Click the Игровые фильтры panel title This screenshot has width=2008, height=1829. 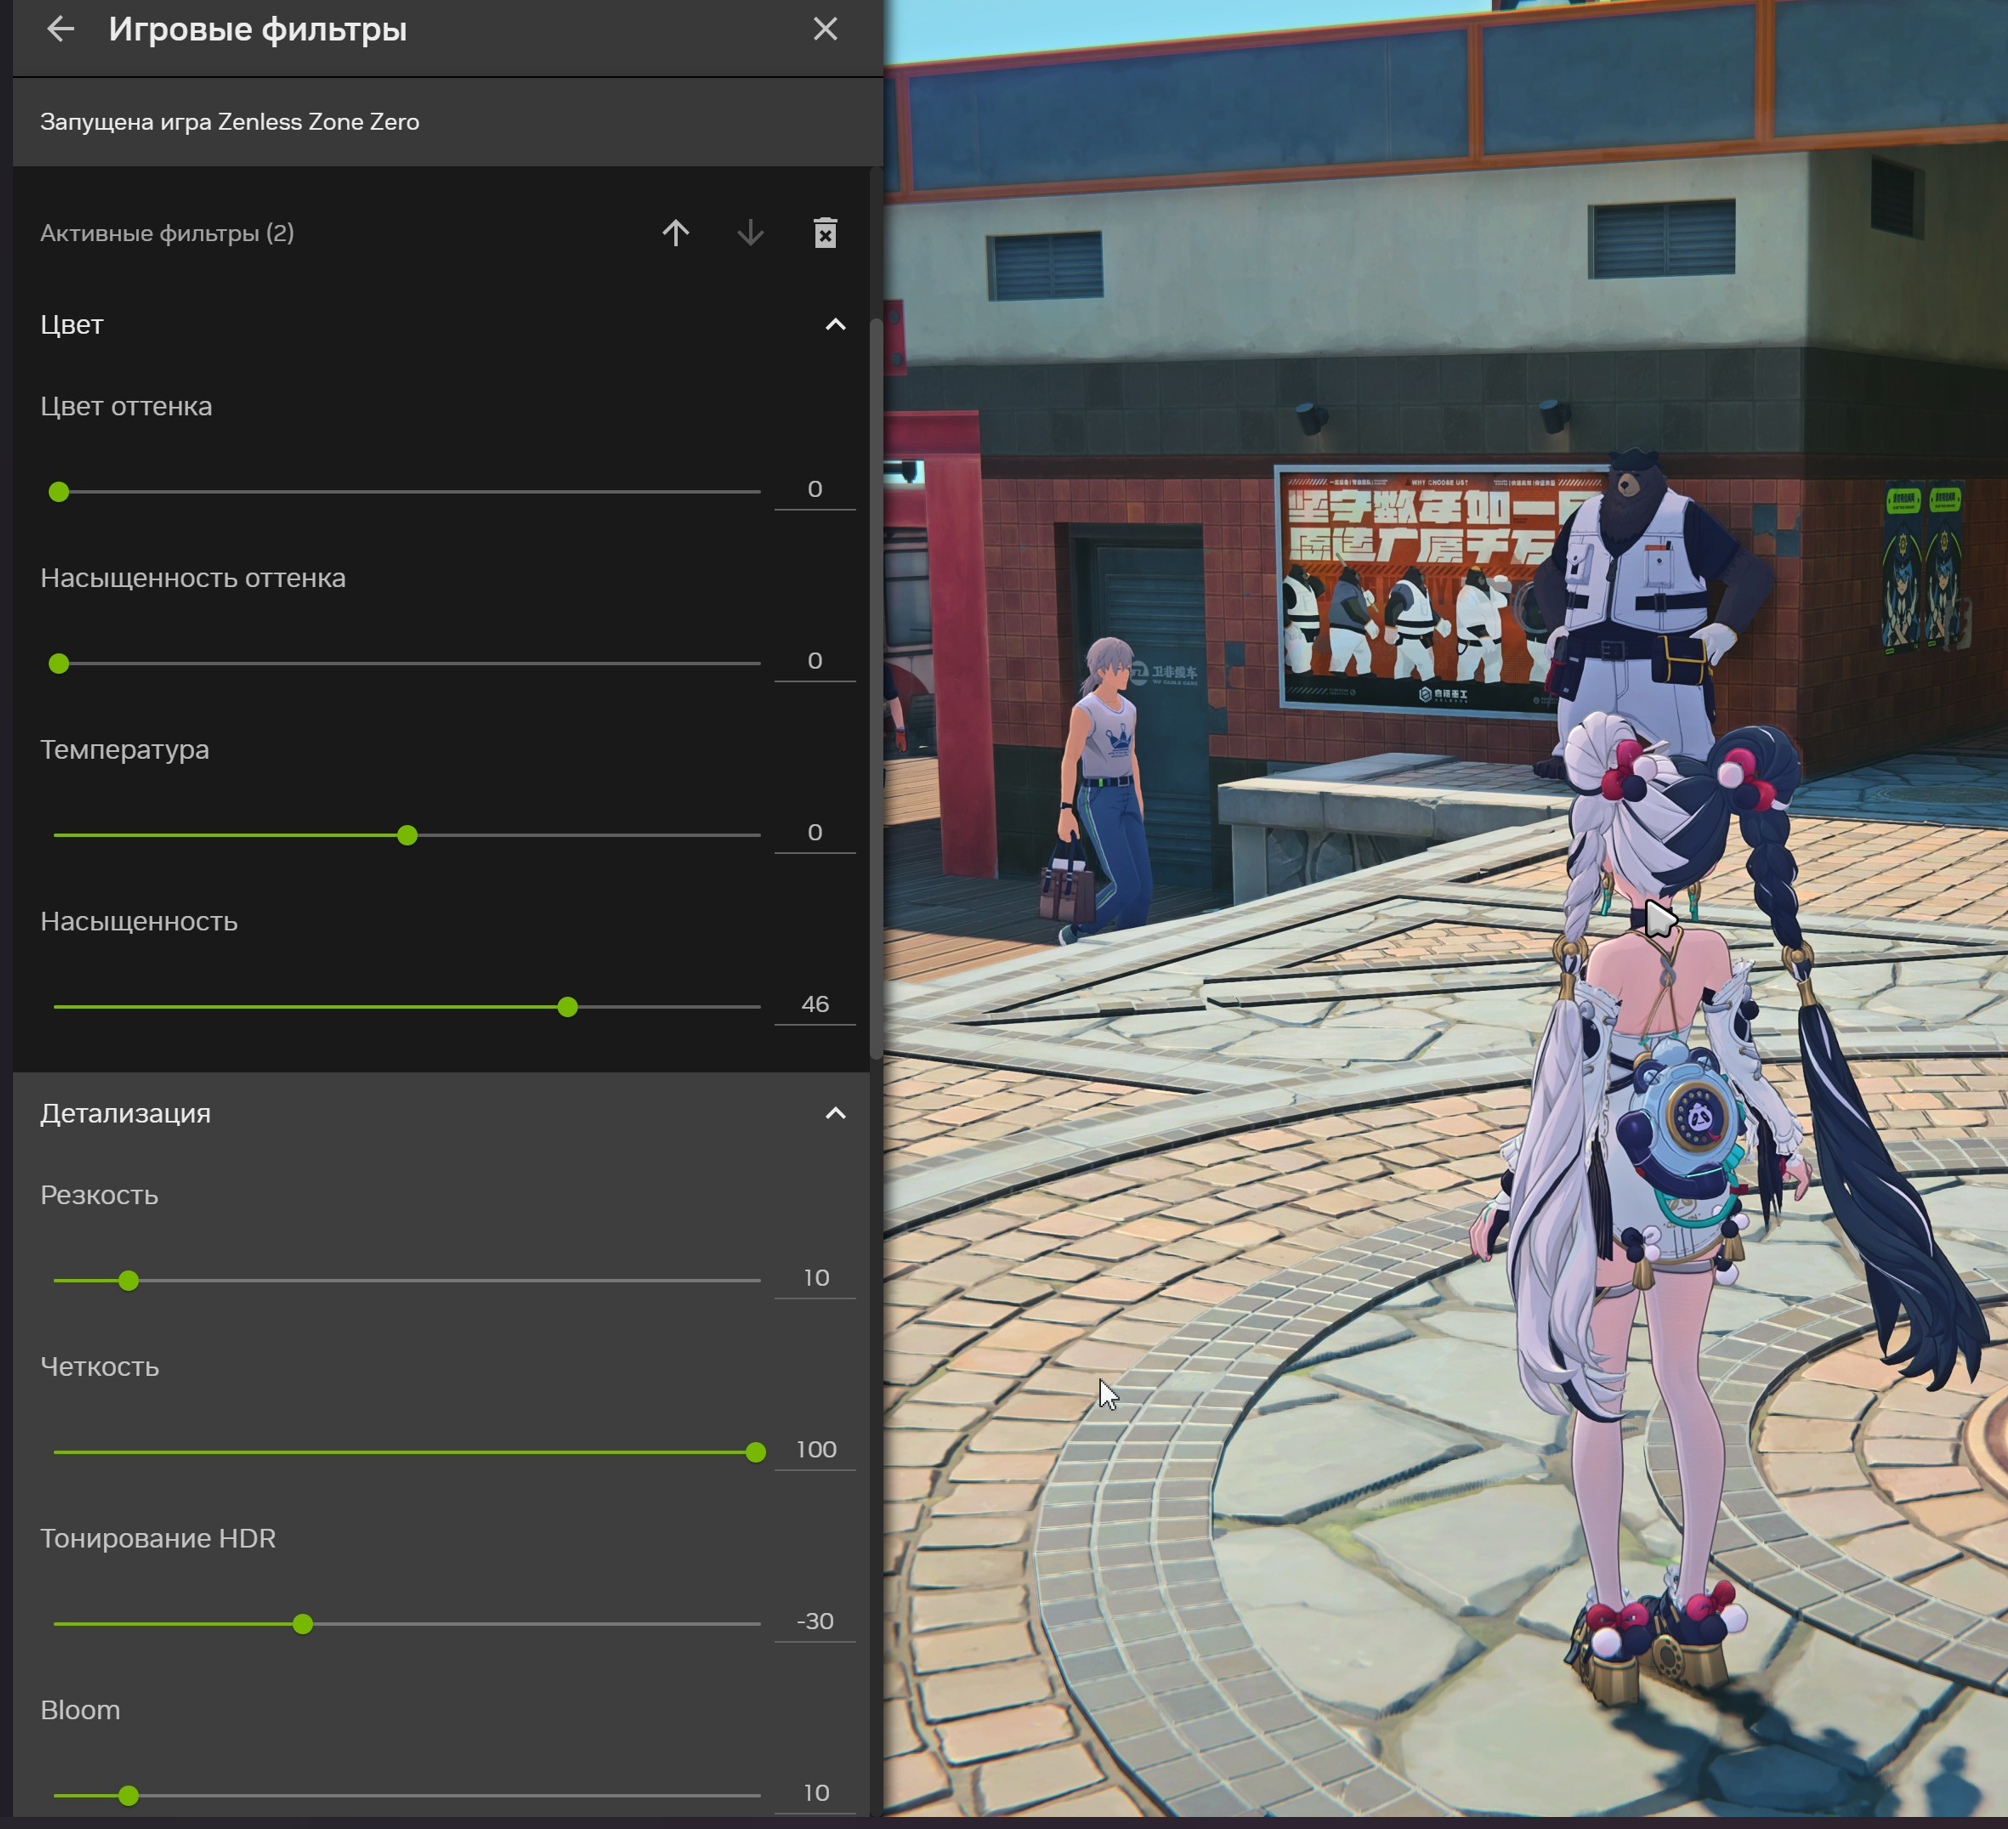pyautogui.click(x=258, y=29)
